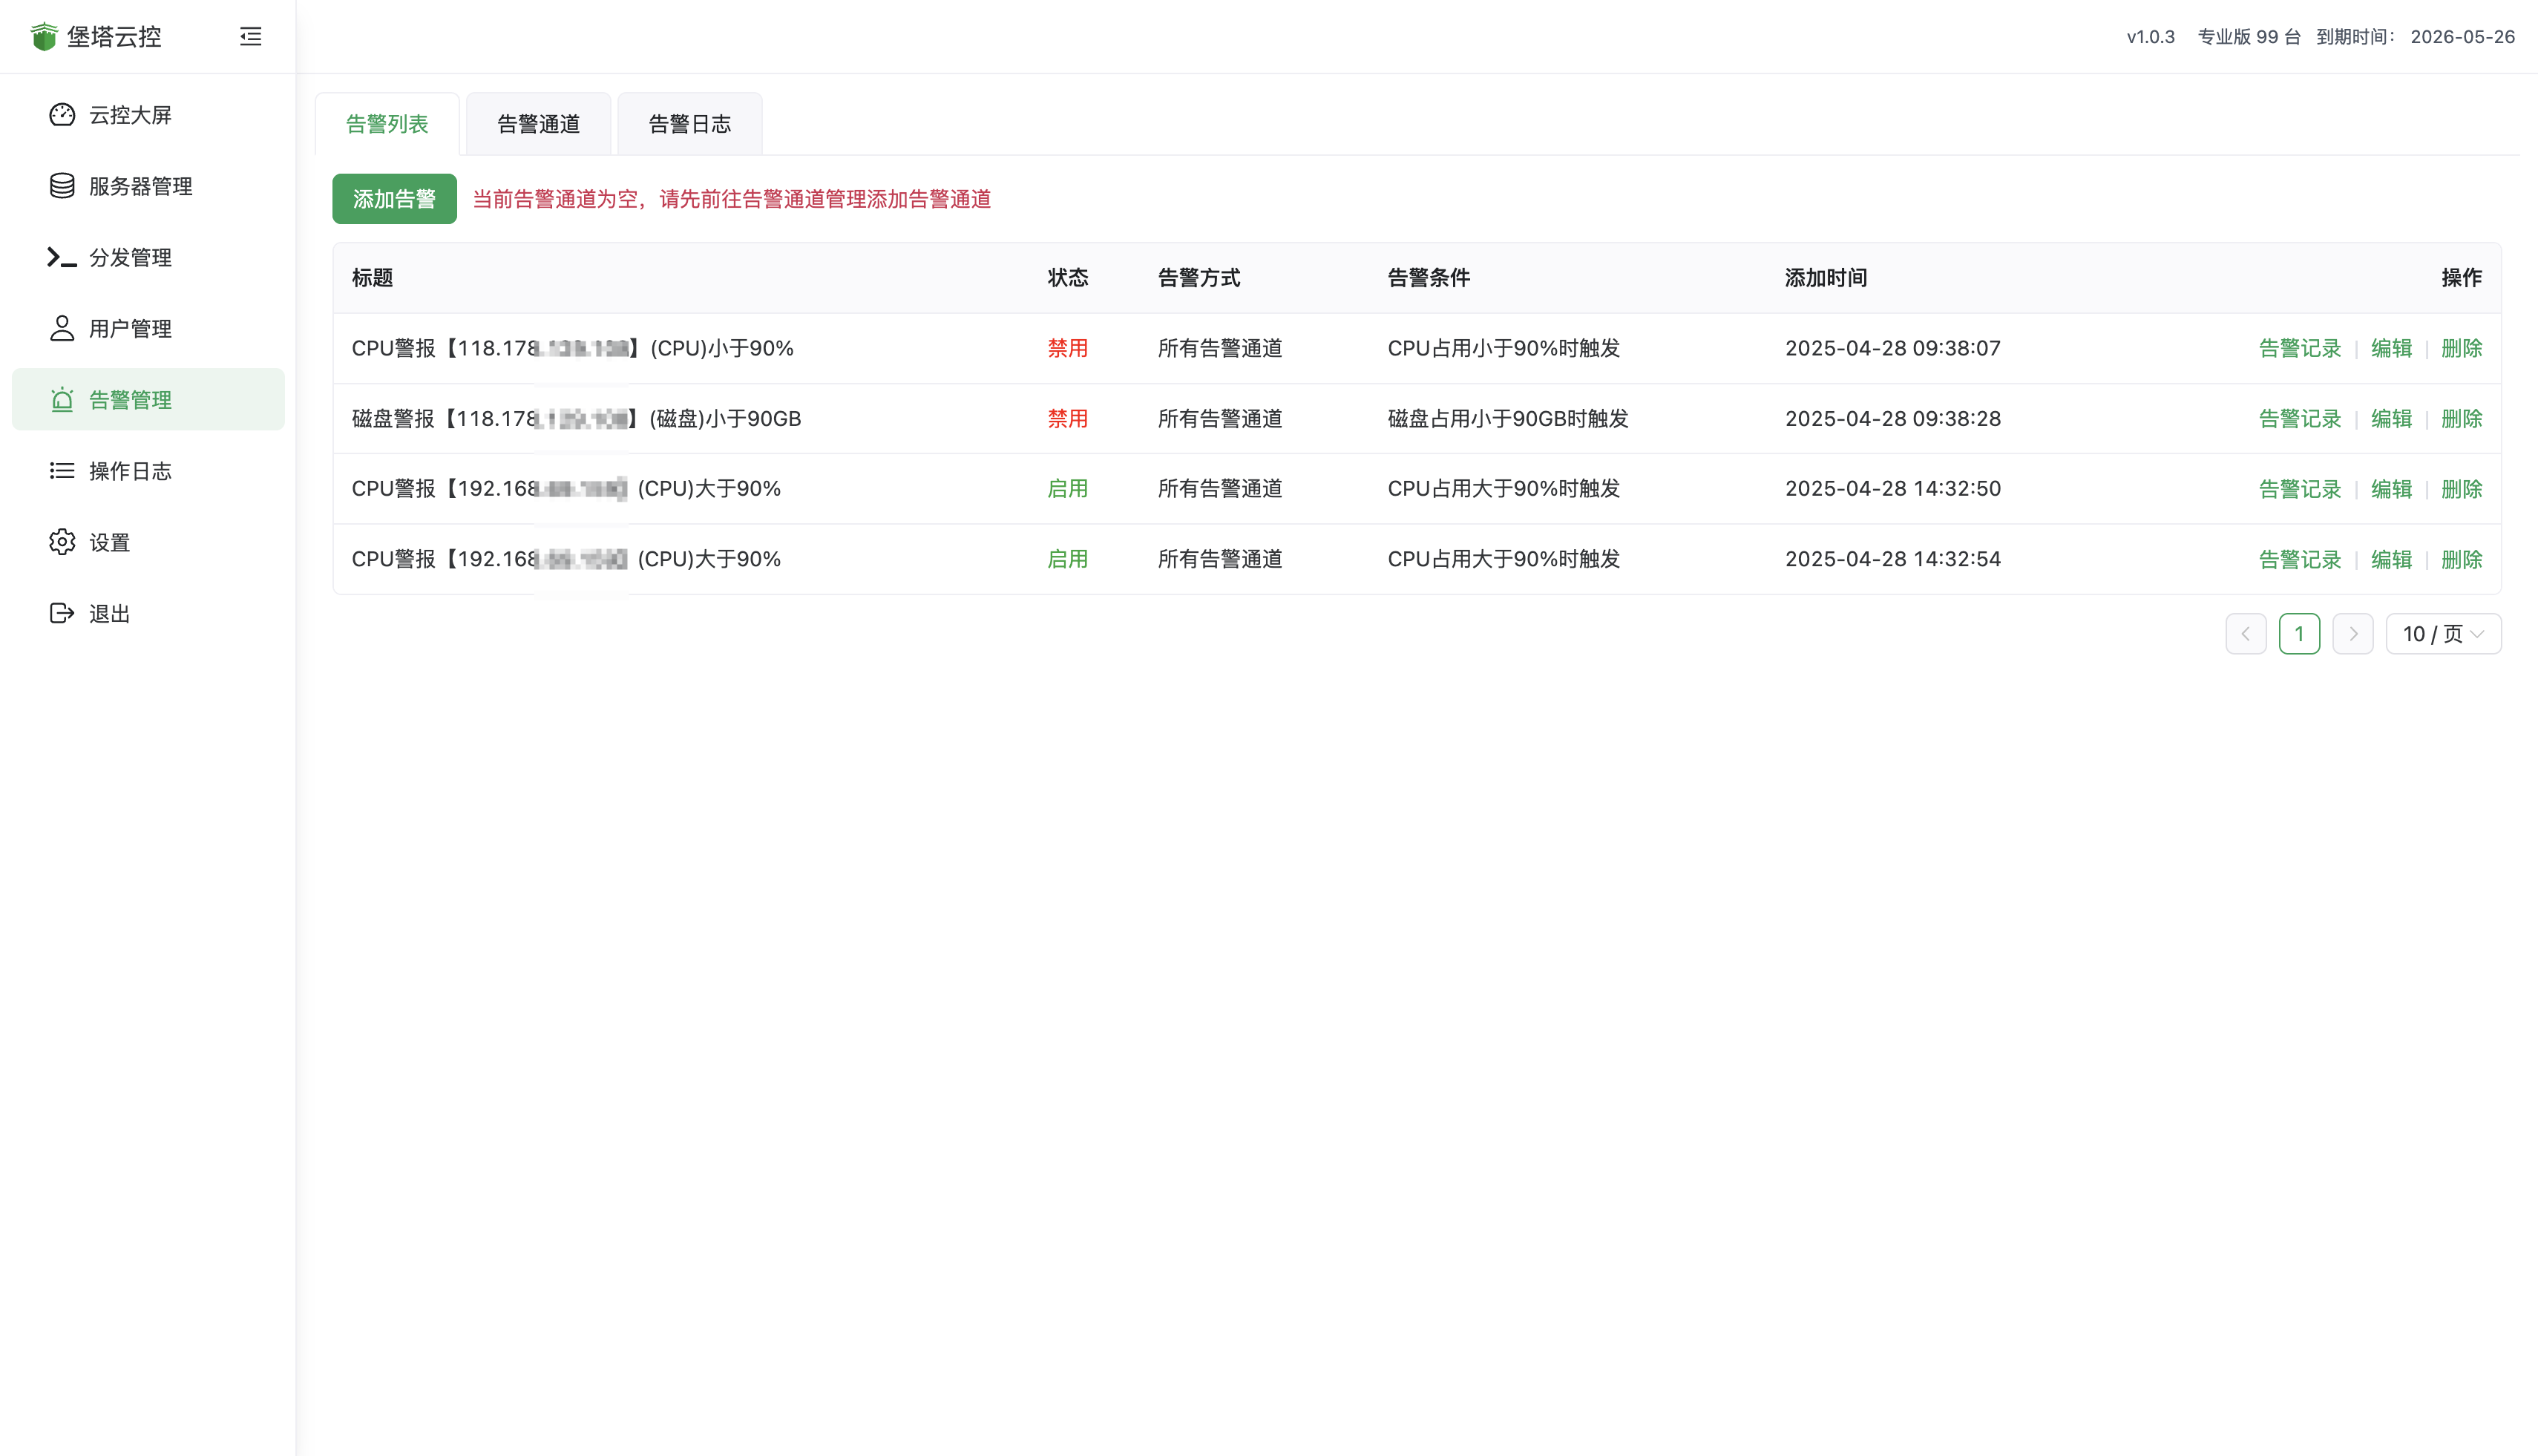Click the 退出 logout icon

coord(62,613)
